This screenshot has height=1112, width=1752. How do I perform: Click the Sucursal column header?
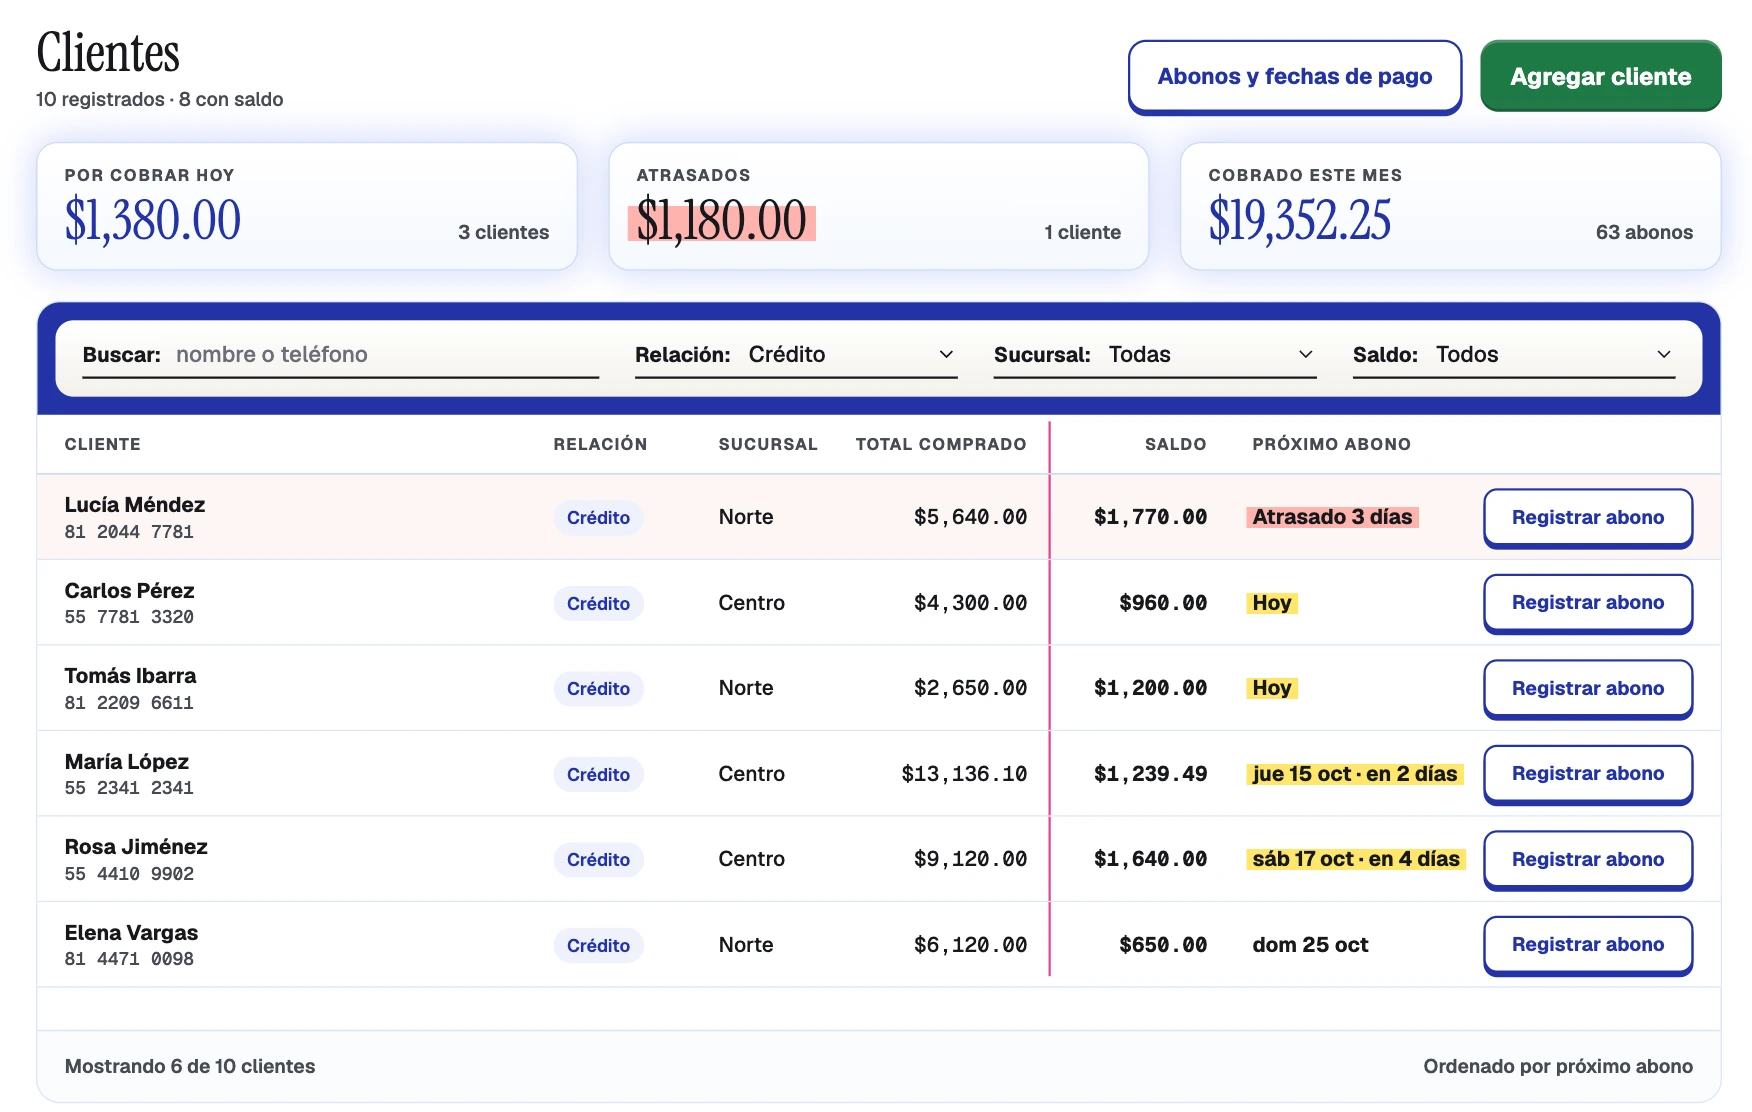(768, 444)
